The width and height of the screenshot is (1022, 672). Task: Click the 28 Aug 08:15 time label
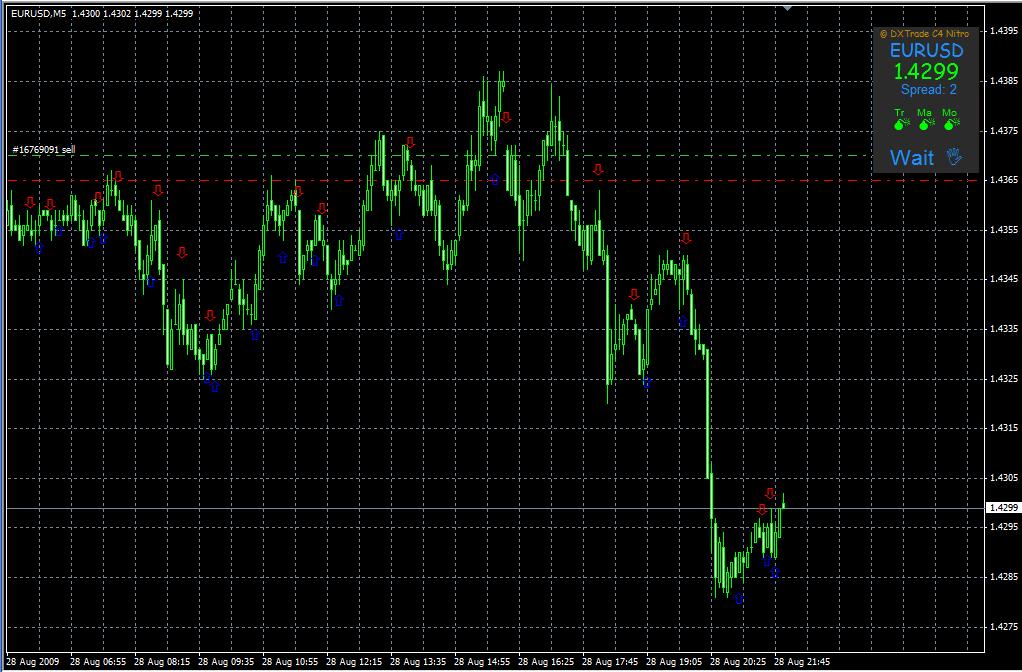click(x=162, y=662)
